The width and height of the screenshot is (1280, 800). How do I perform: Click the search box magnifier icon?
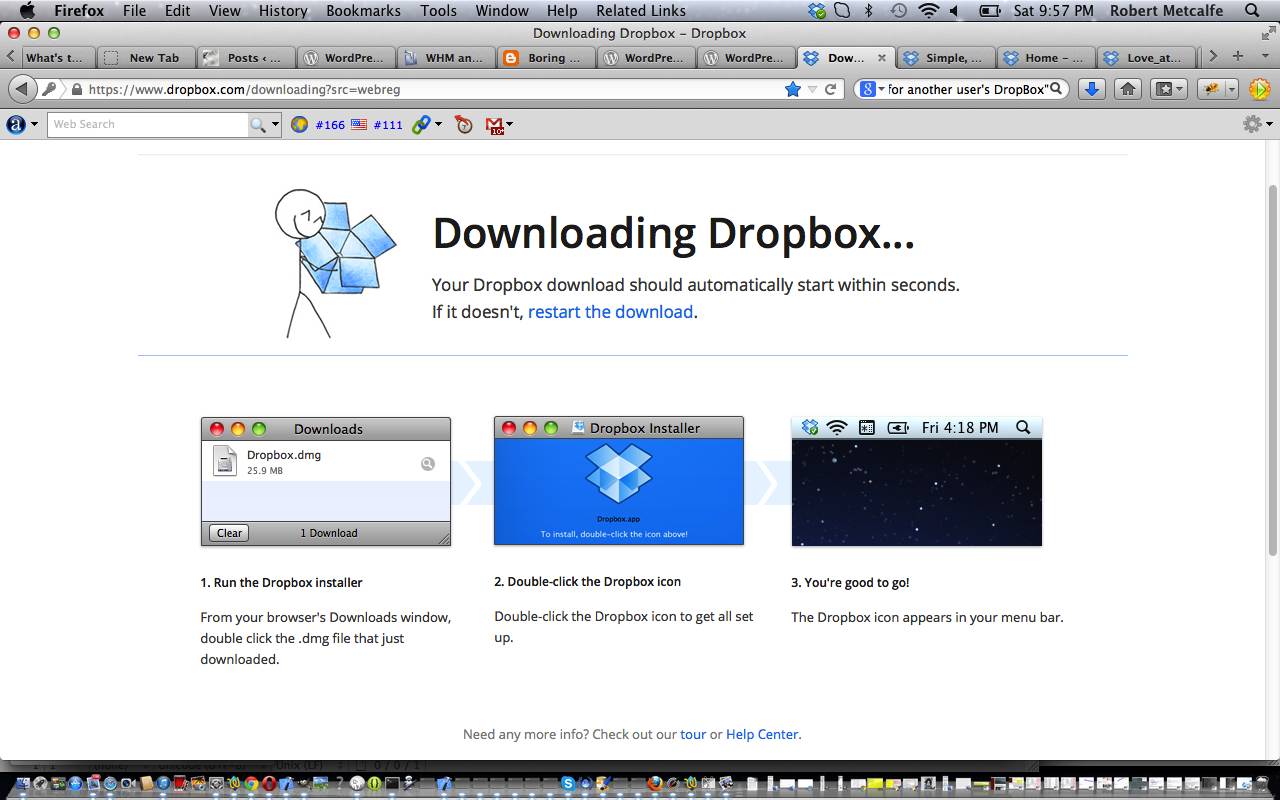point(1055,89)
